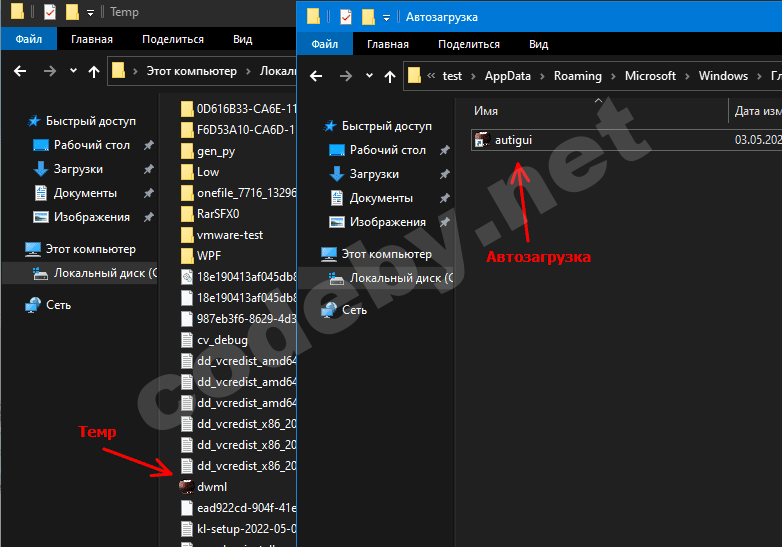Expand hidden breadcrumb path via double chevron
Image resolution: width=782 pixels, height=547 pixels.
(431, 75)
